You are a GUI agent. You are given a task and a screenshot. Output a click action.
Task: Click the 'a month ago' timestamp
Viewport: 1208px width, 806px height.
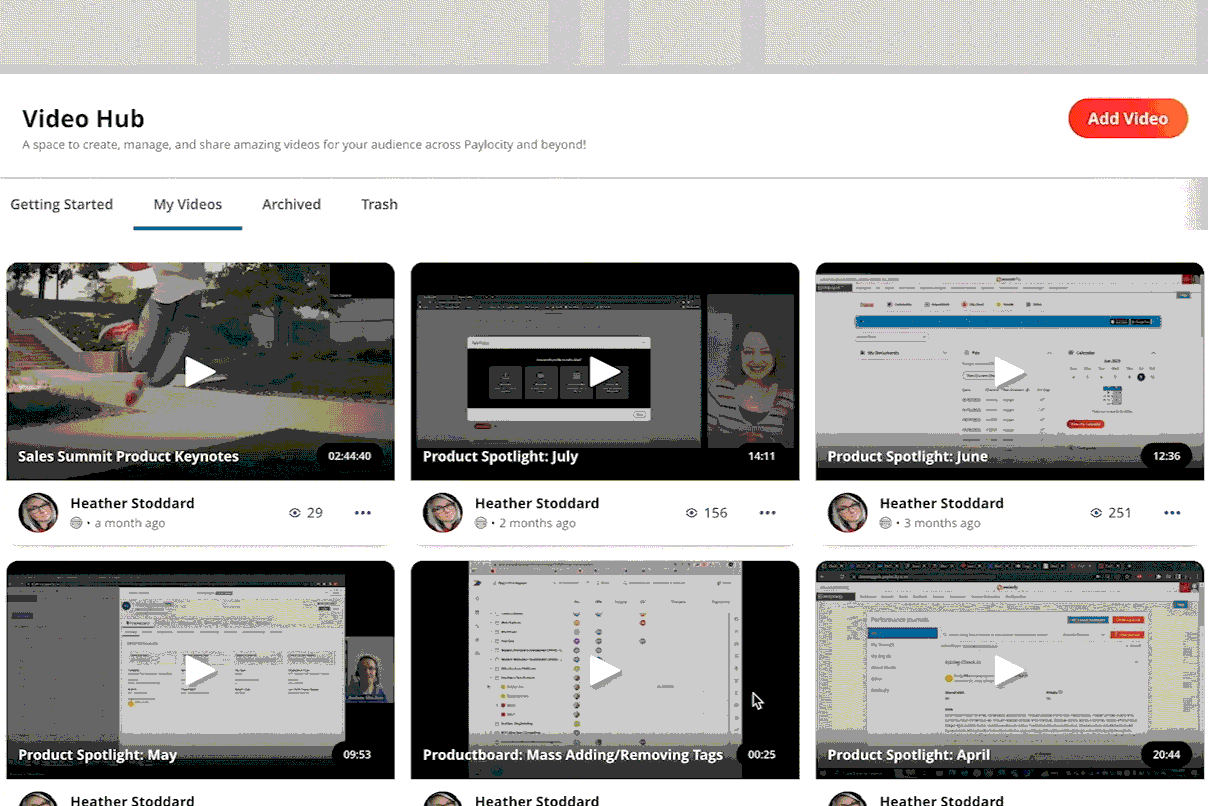coord(130,523)
